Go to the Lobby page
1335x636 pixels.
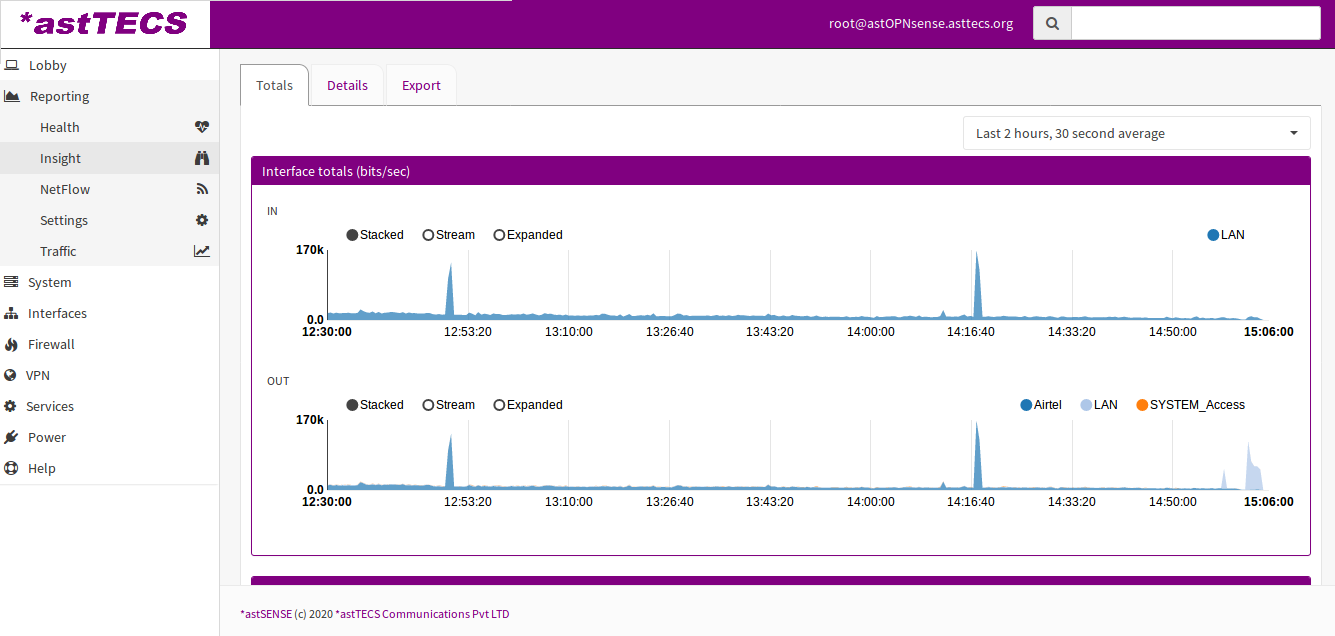tap(47, 65)
